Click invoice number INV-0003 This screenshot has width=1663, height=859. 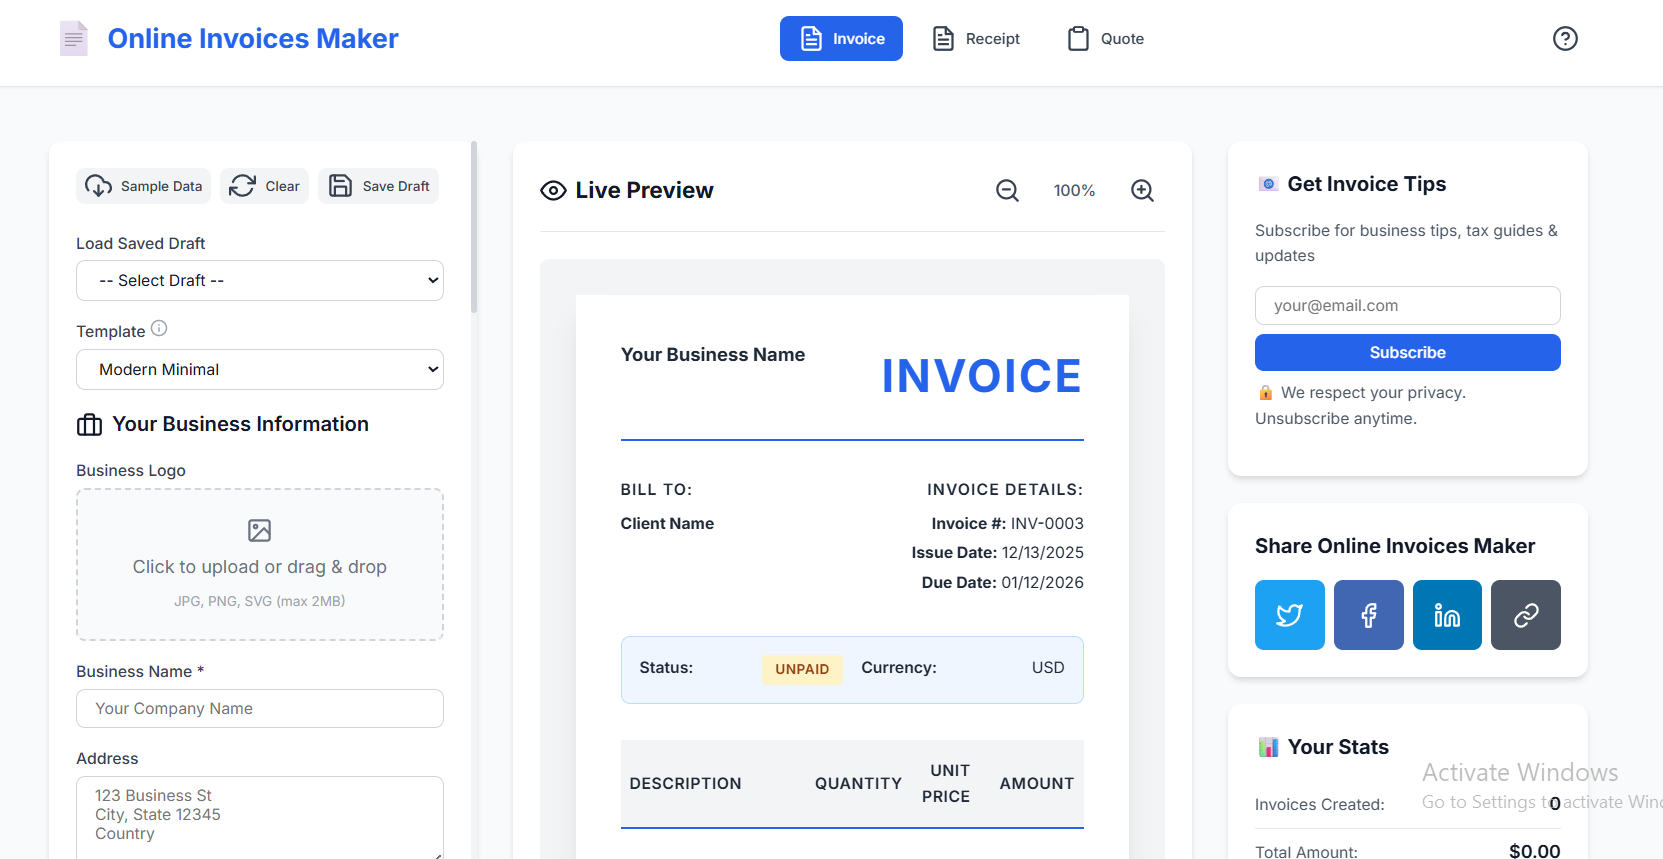1047,523
